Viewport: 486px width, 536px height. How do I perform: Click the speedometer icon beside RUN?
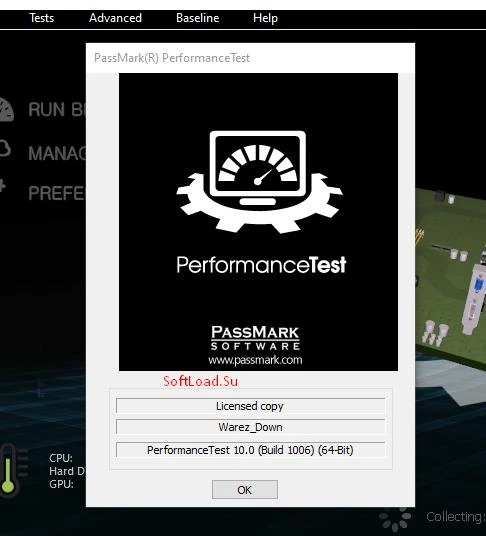pos(6,109)
